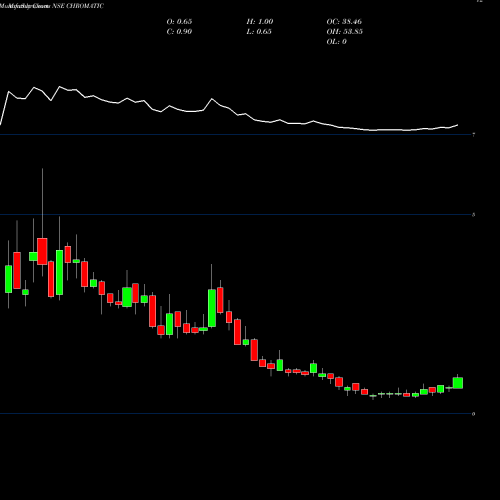Click the high value "H: 1.00"
The width and height of the screenshot is (500, 500).
pos(260,22)
